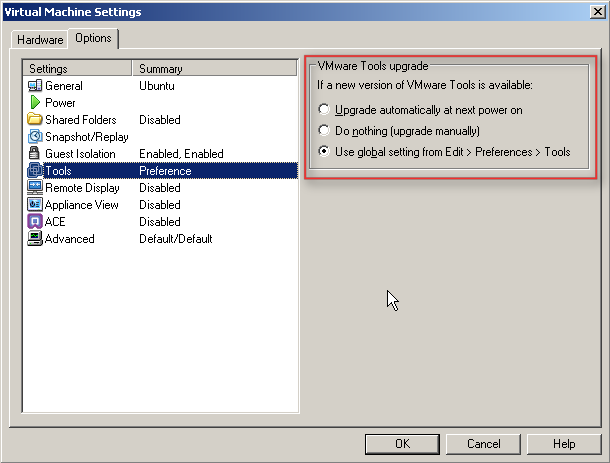Click the Summary column header
This screenshot has height=463, width=610.
(214, 69)
